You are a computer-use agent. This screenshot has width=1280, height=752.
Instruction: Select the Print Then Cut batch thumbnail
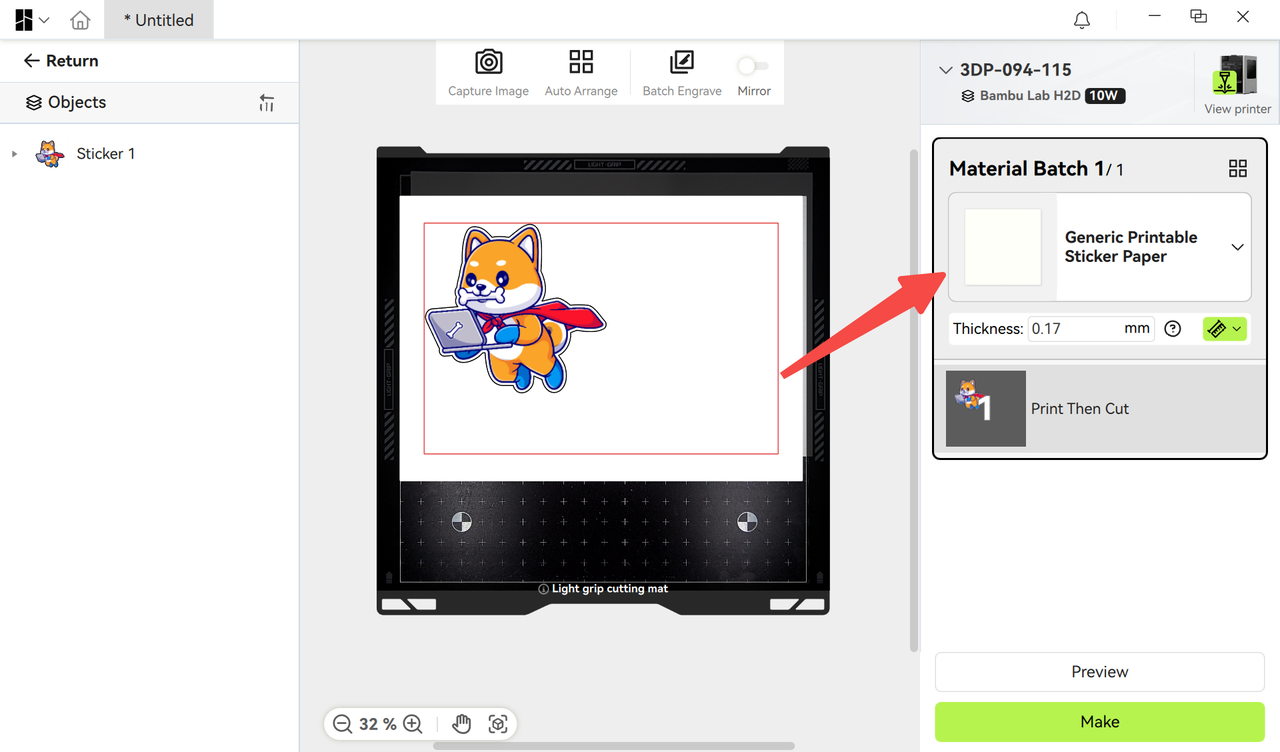pyautogui.click(x=986, y=408)
